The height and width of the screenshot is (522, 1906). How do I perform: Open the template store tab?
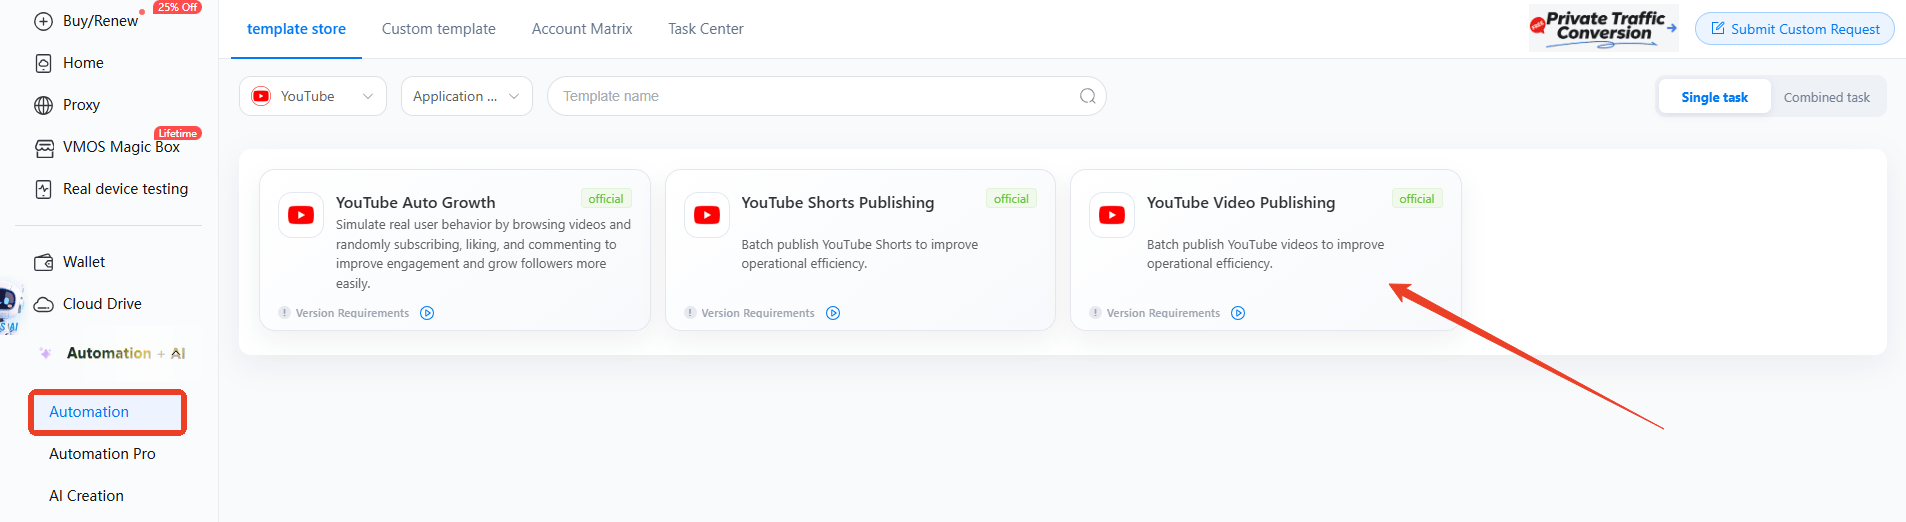296,29
